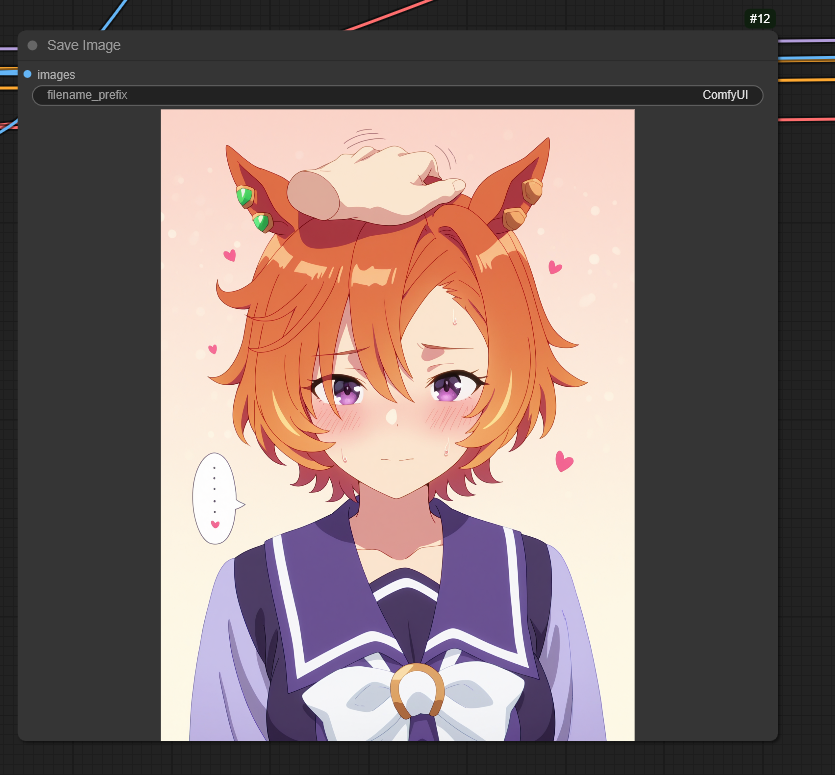Image resolution: width=835 pixels, height=775 pixels.
Task: Click the images input label
Action: pyautogui.click(x=56, y=75)
